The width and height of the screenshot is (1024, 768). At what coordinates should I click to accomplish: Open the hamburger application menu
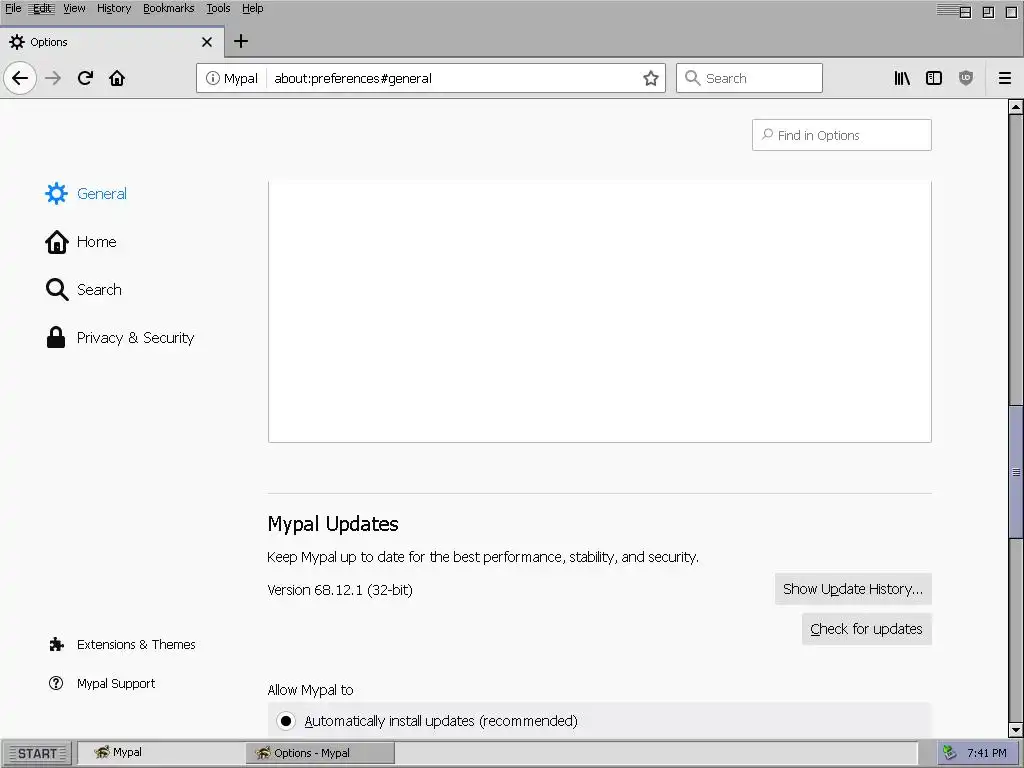(1005, 78)
